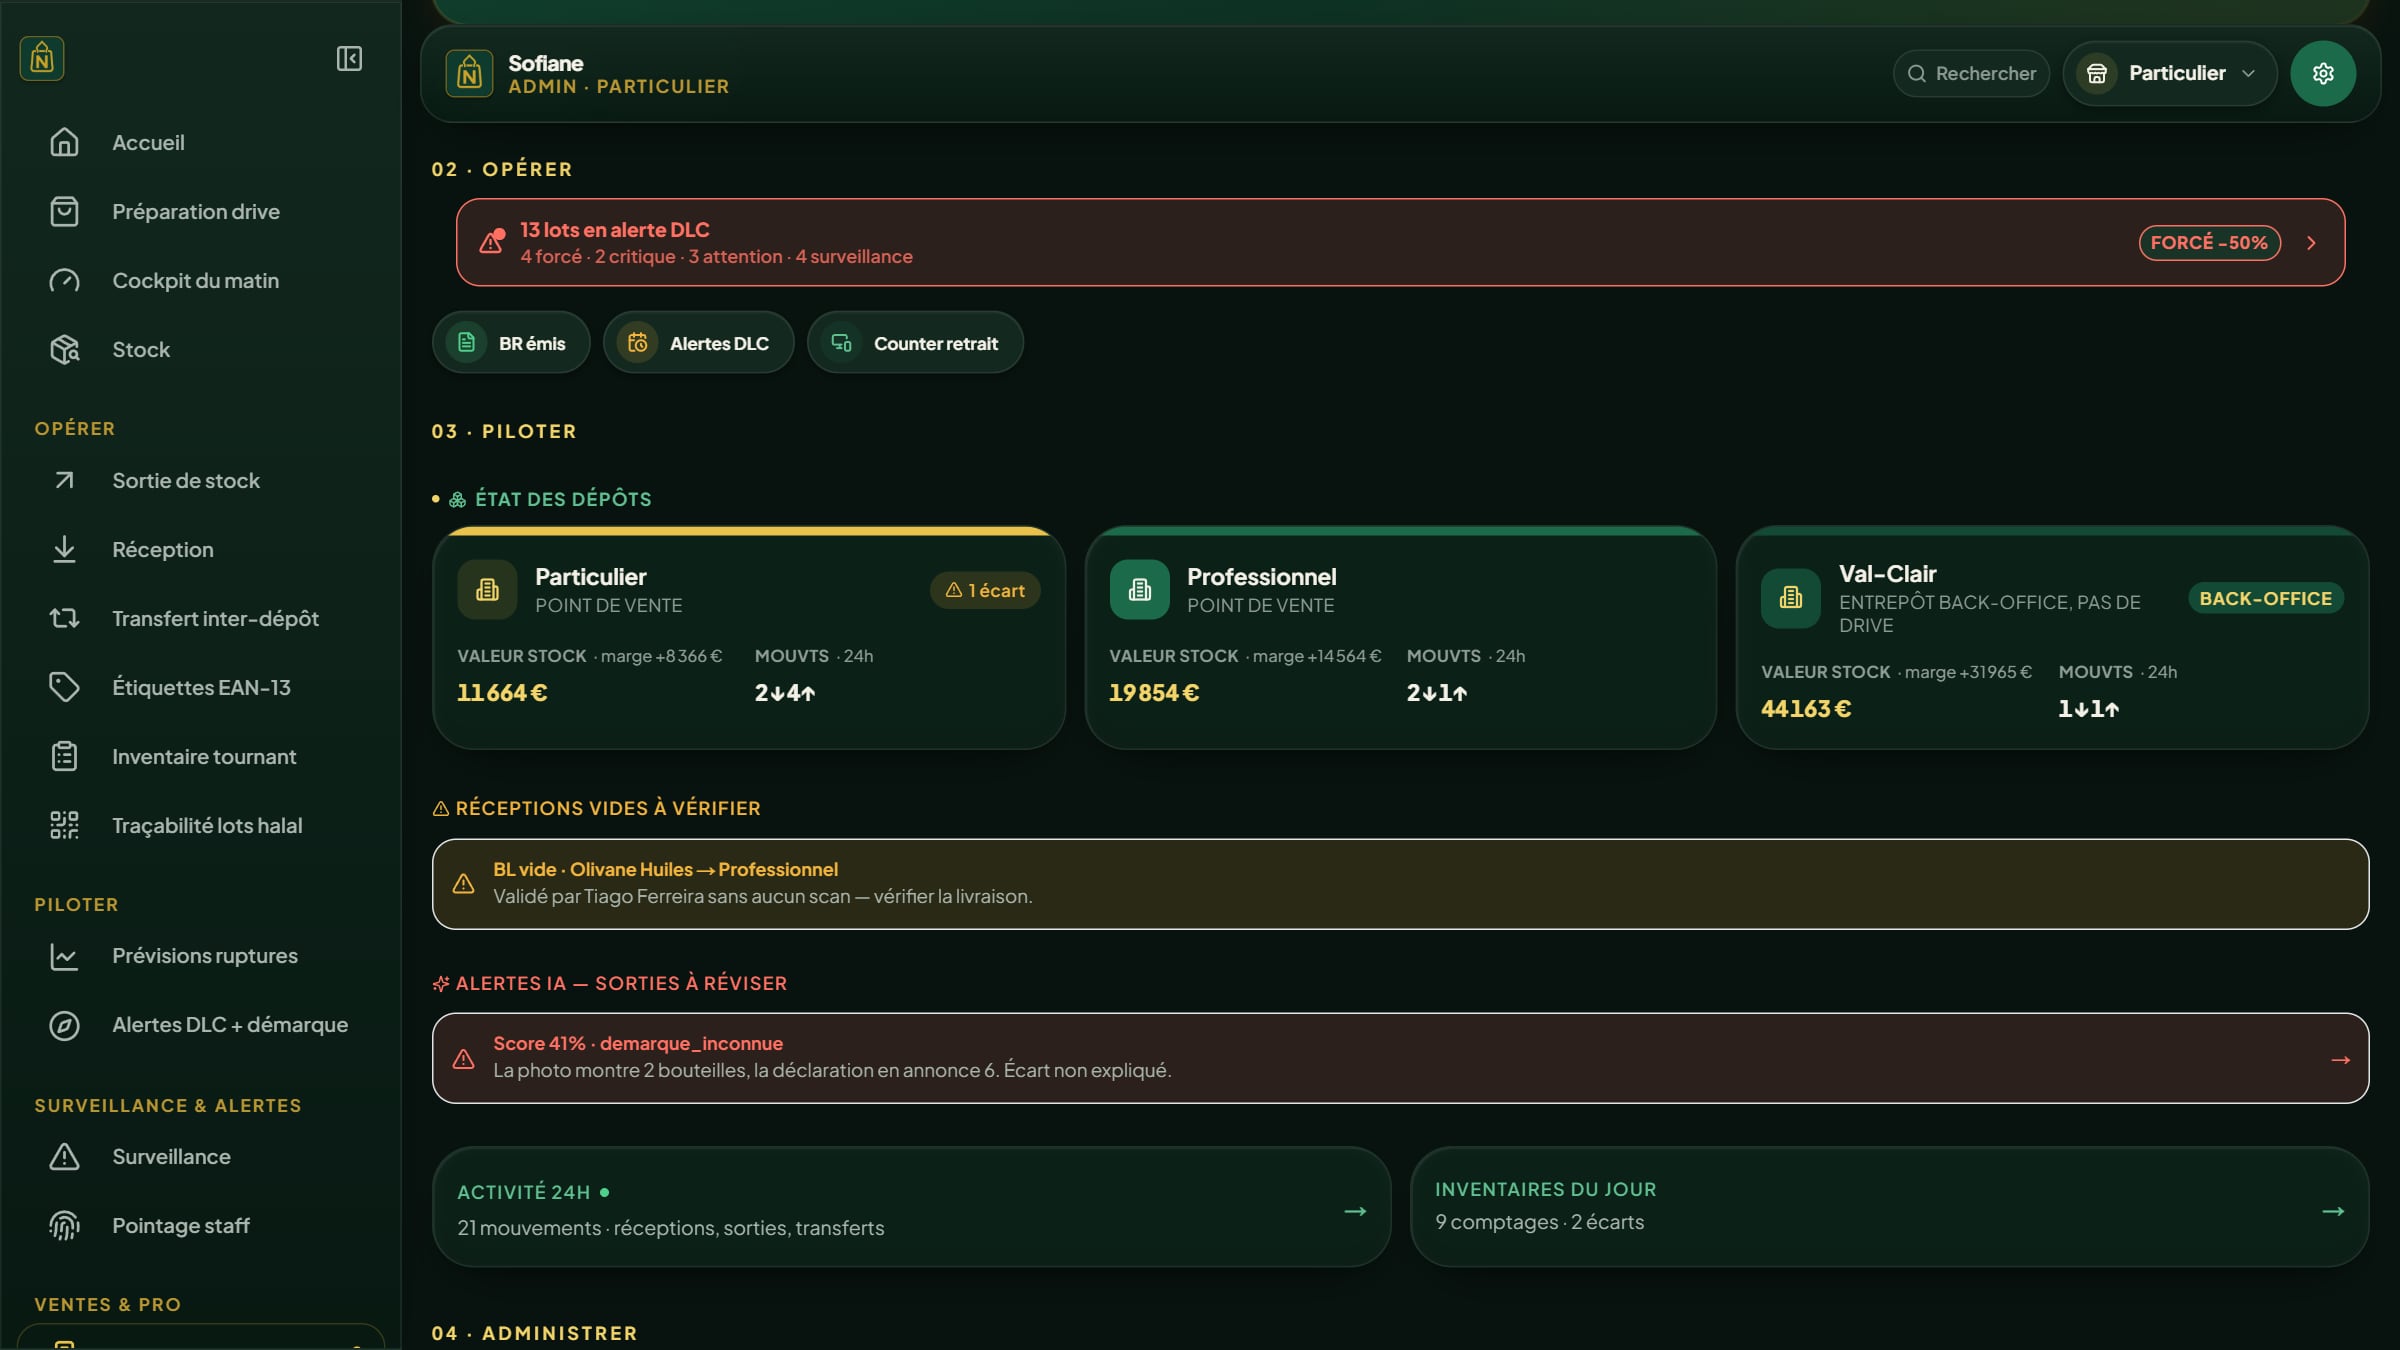Viewport: 2400px width, 1350px height.
Task: Click the Cockpit du matin gauge icon
Action: click(64, 280)
